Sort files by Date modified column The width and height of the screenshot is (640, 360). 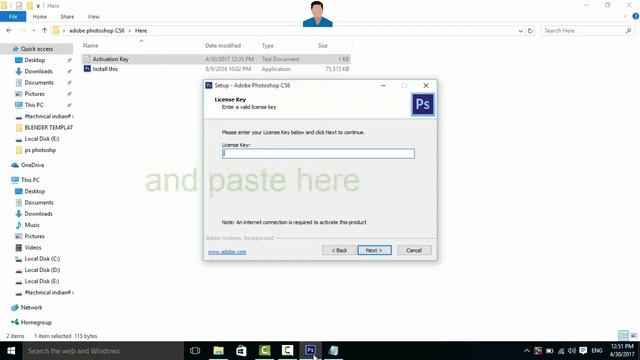pos(223,46)
